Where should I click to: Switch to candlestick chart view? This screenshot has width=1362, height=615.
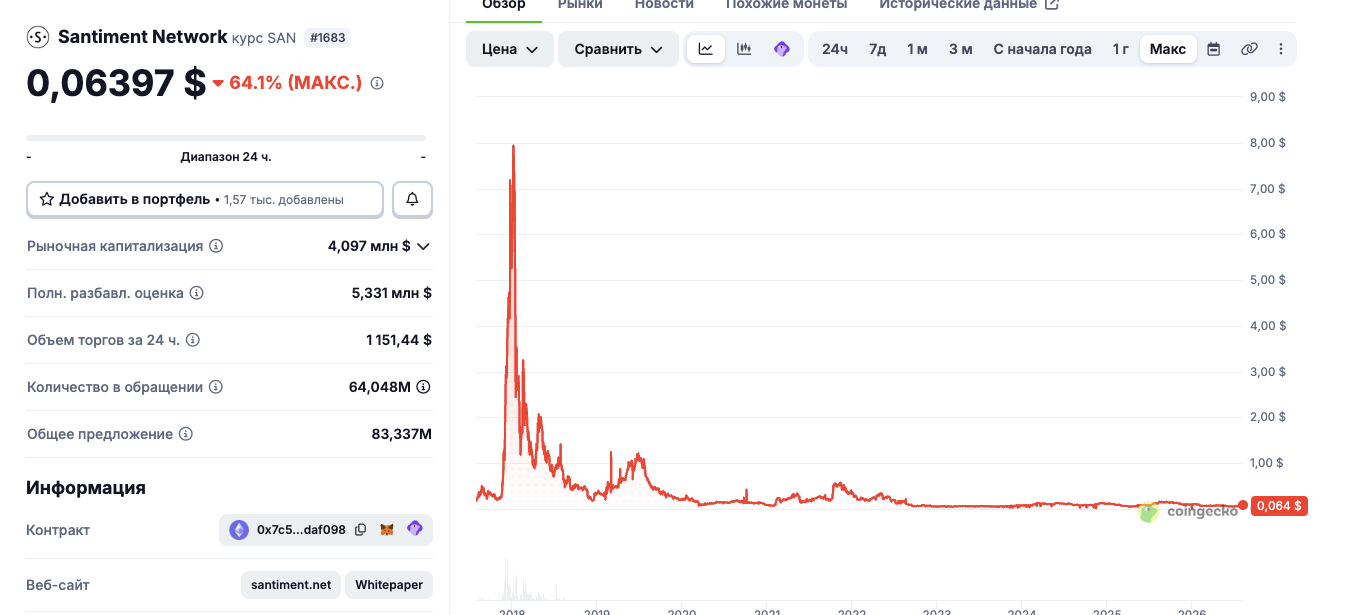(x=744, y=49)
